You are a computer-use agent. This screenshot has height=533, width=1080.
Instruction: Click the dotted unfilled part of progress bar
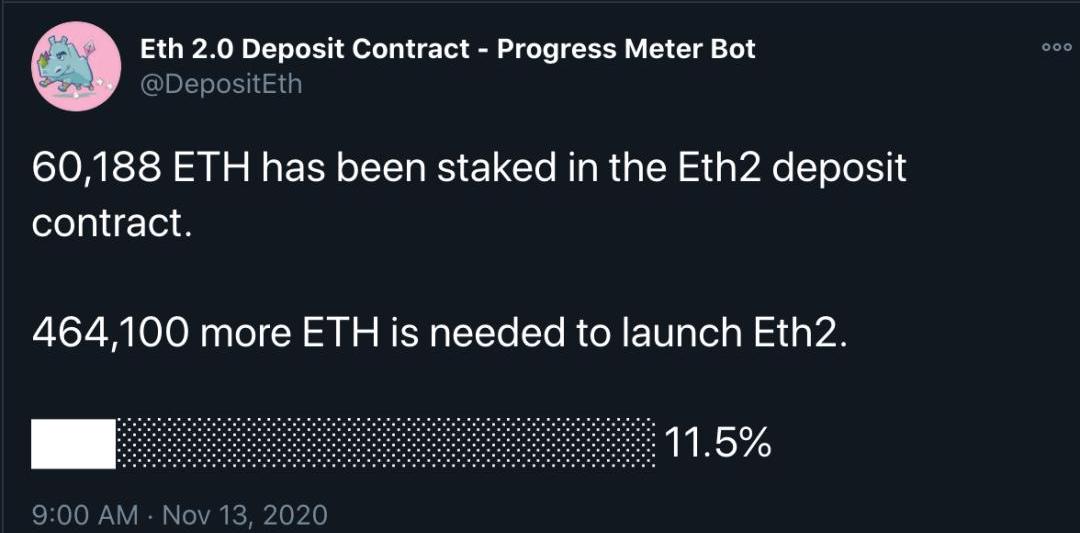pos(386,444)
